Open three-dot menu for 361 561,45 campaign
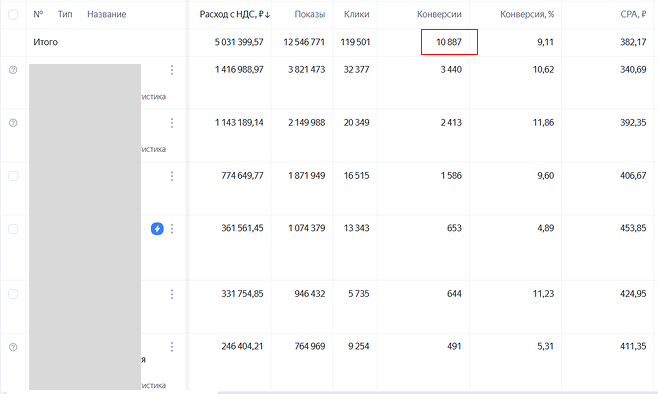The width and height of the screenshot is (658, 406). 172,229
